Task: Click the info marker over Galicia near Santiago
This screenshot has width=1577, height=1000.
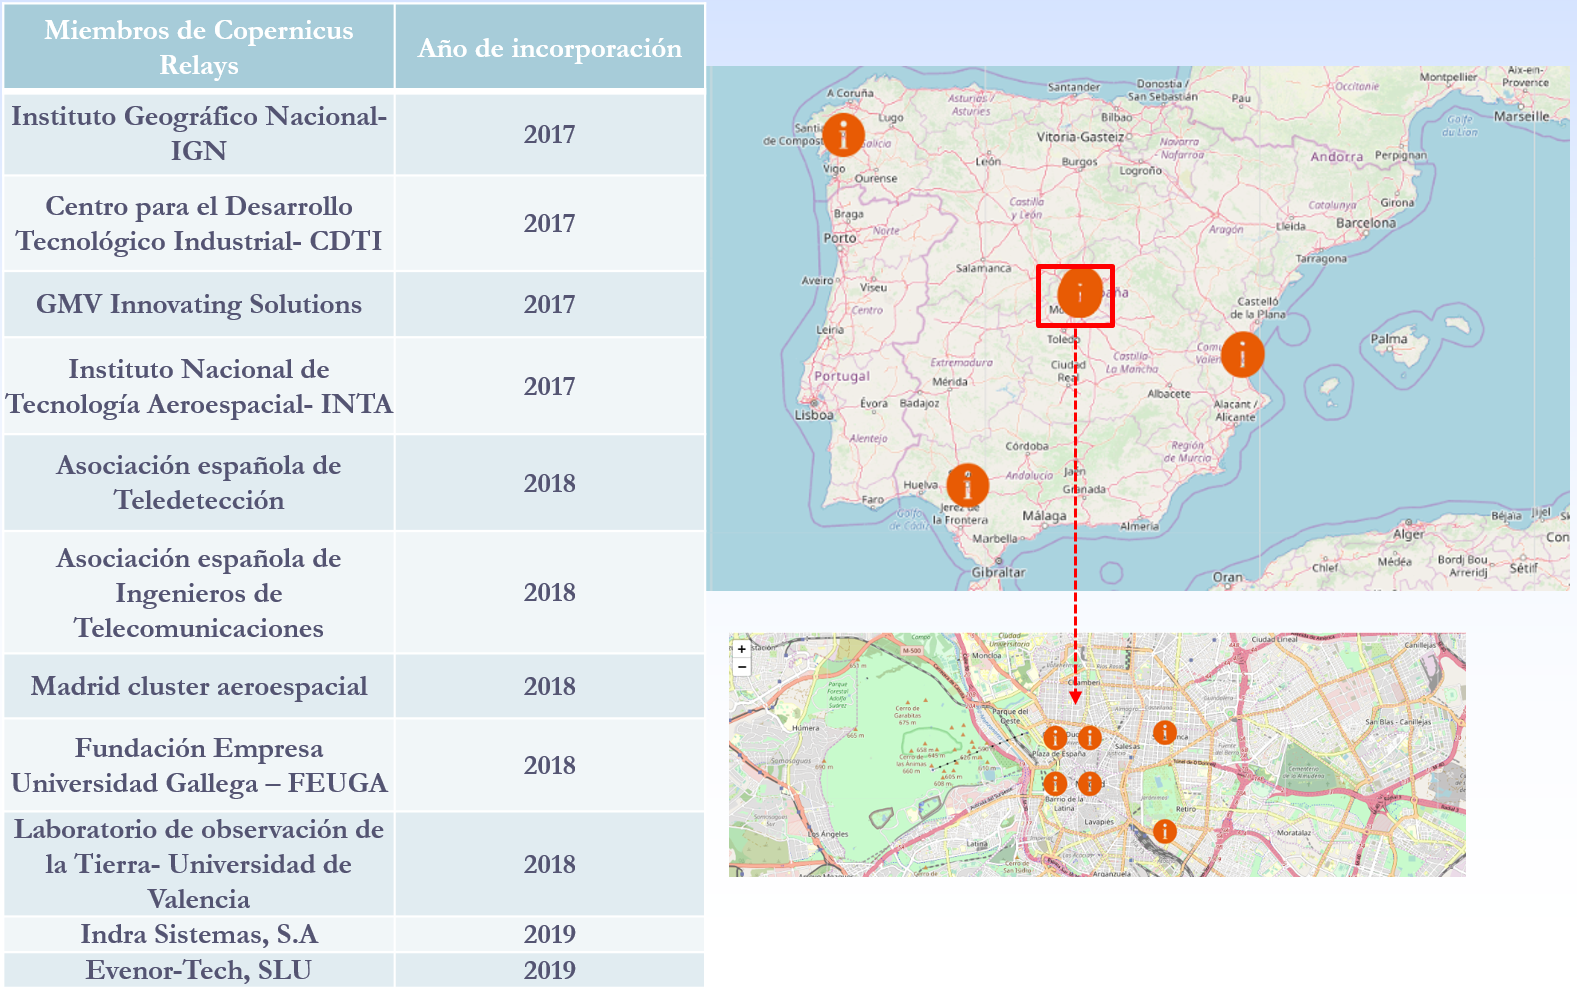Action: click(x=843, y=134)
